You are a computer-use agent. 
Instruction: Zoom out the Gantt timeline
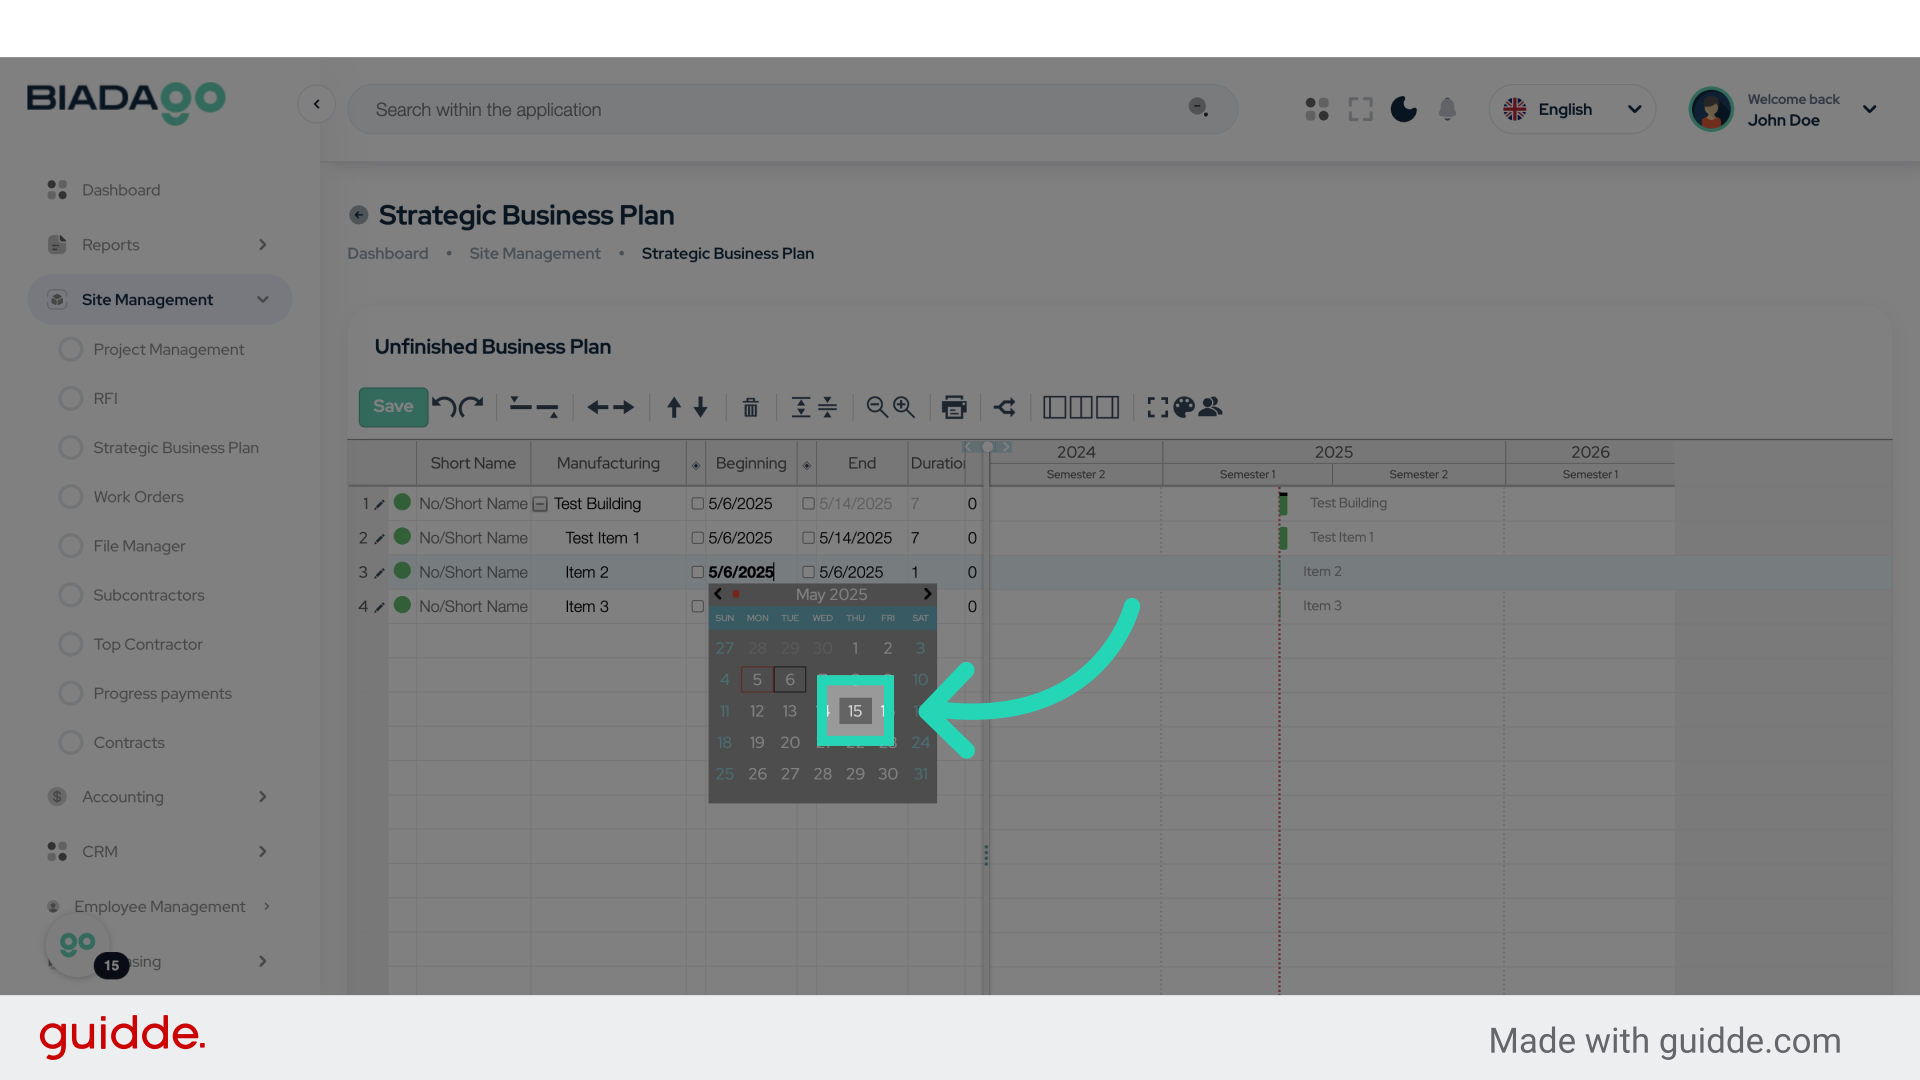(877, 407)
